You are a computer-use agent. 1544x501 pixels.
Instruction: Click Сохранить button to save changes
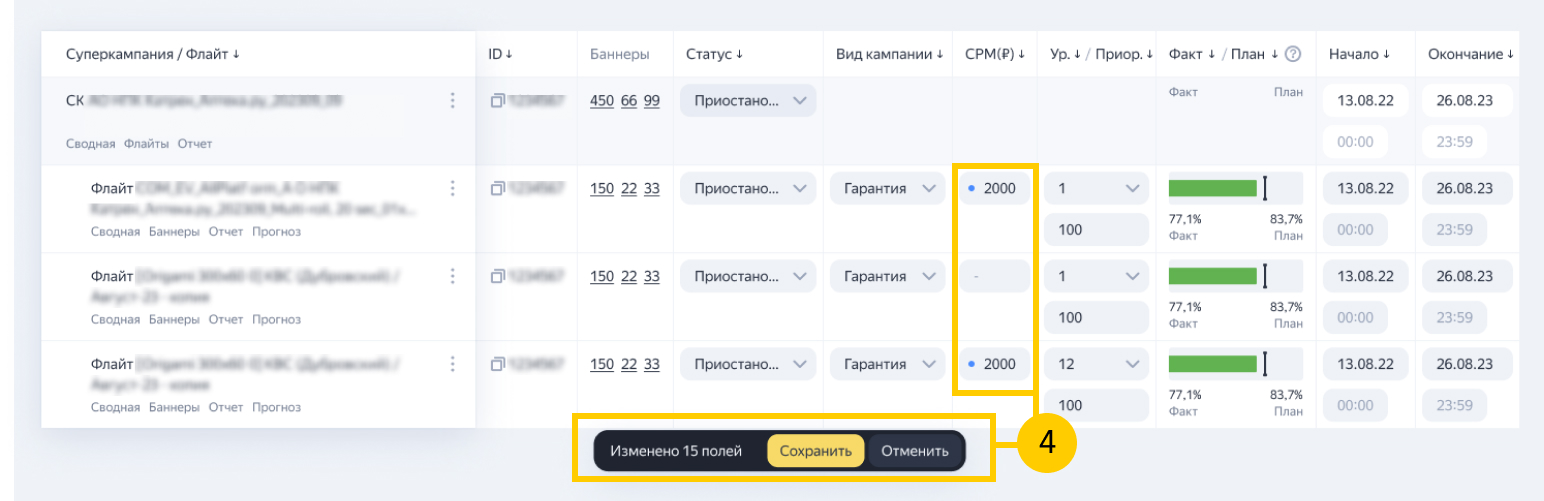pos(815,451)
